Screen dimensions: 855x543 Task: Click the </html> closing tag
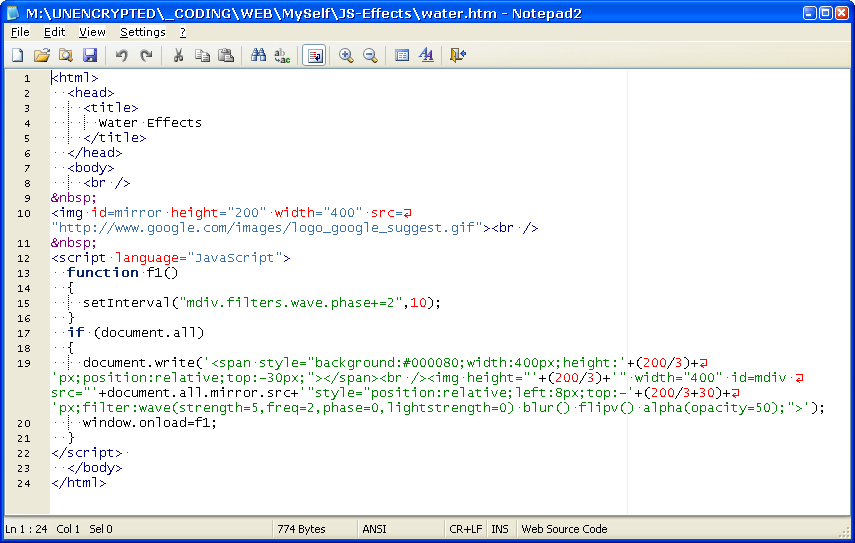79,482
